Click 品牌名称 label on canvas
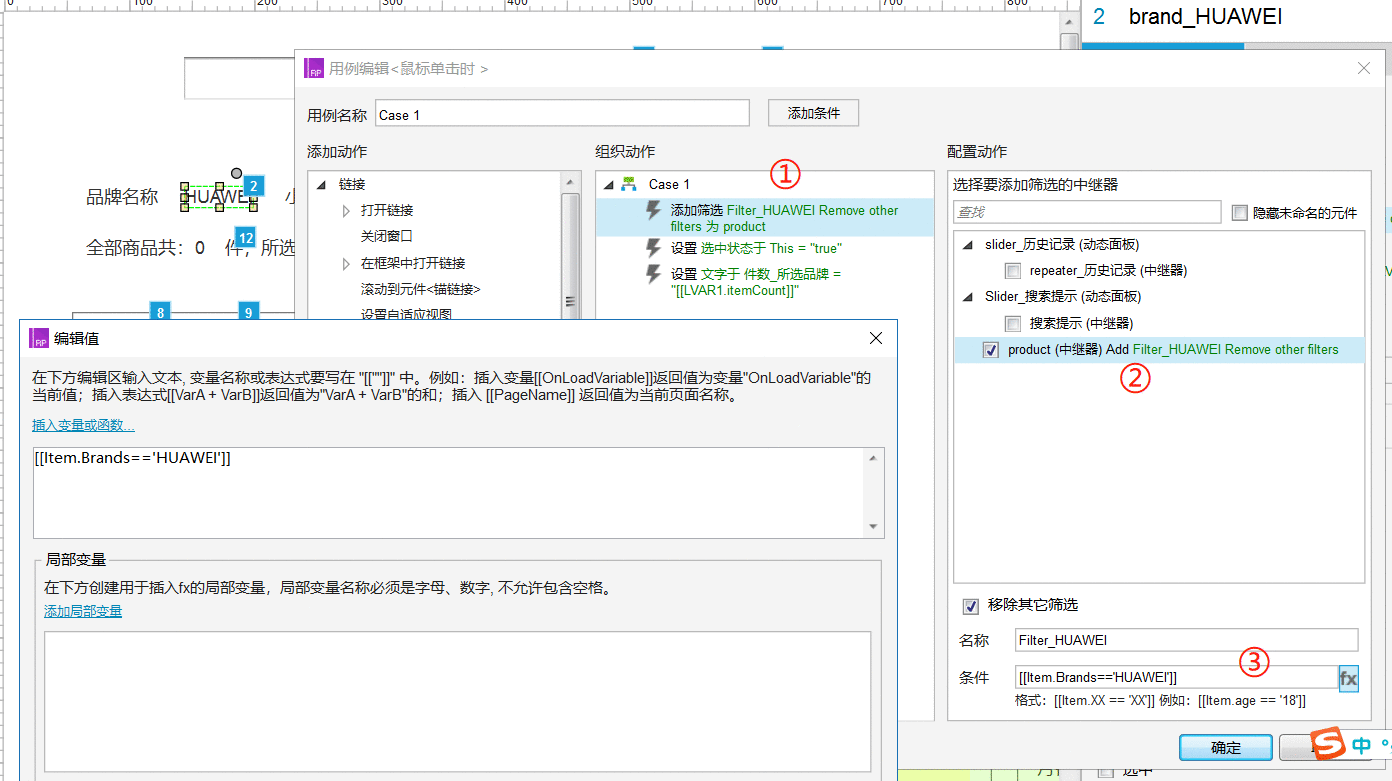This screenshot has width=1392, height=781. click(x=122, y=197)
